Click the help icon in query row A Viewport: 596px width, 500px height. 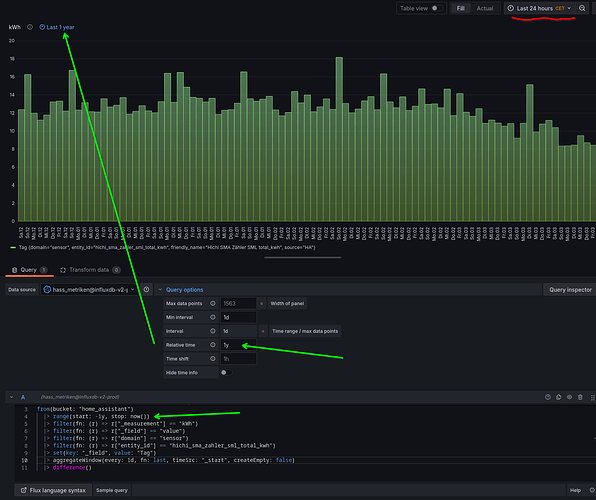tap(548, 397)
